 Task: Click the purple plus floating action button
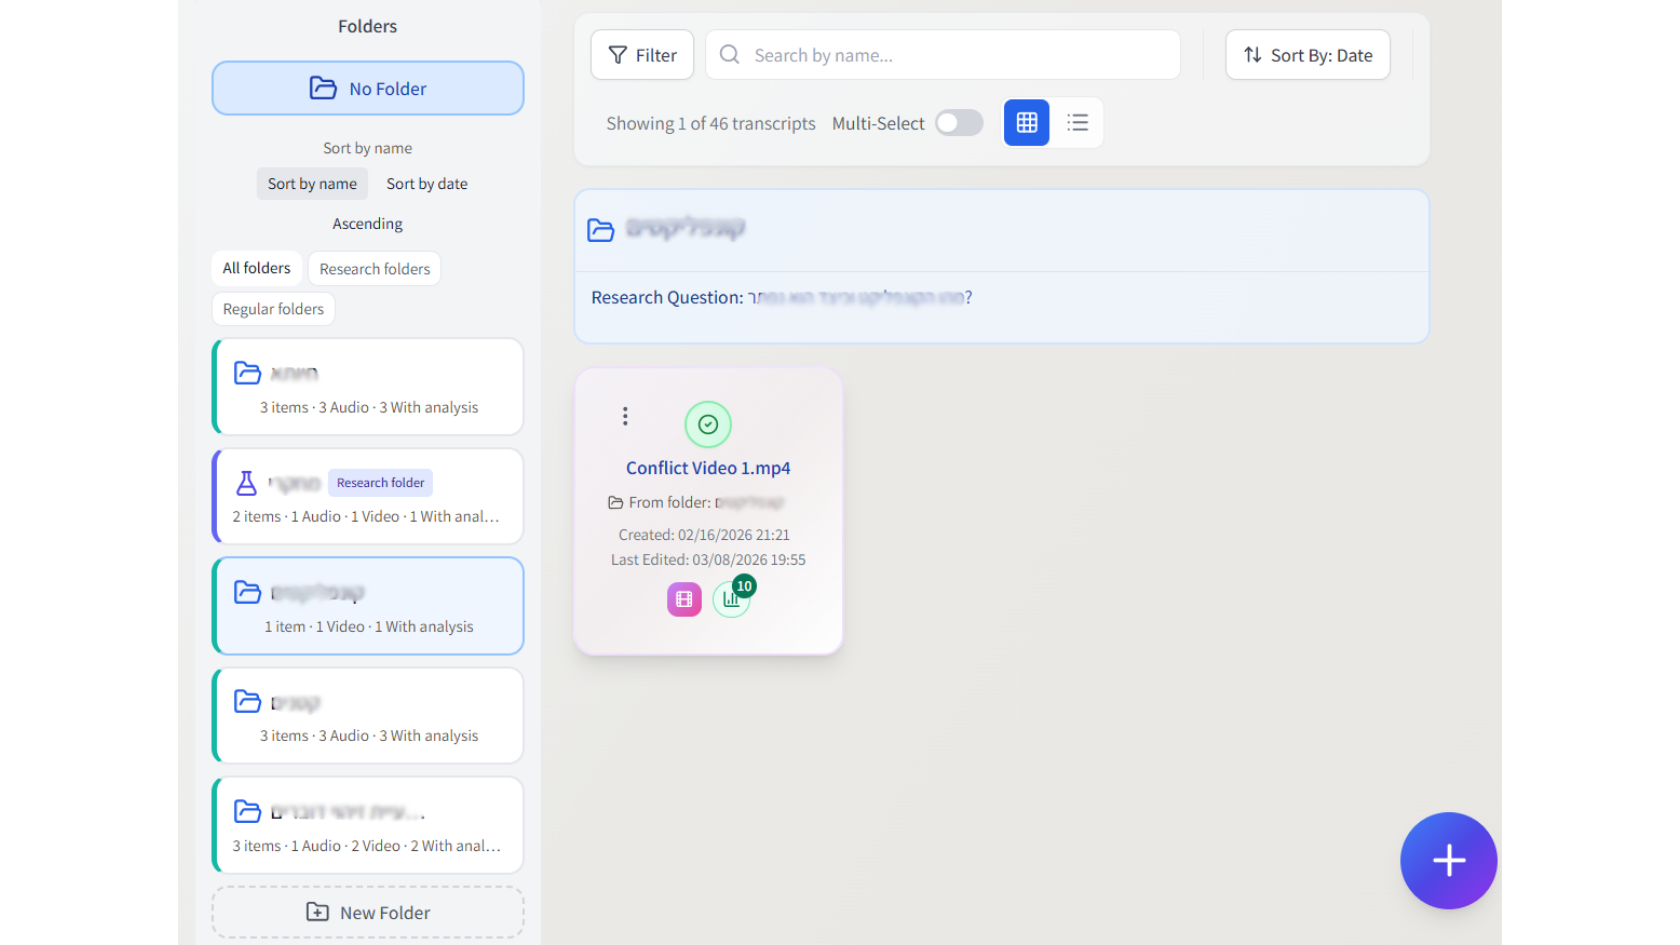[1448, 860]
